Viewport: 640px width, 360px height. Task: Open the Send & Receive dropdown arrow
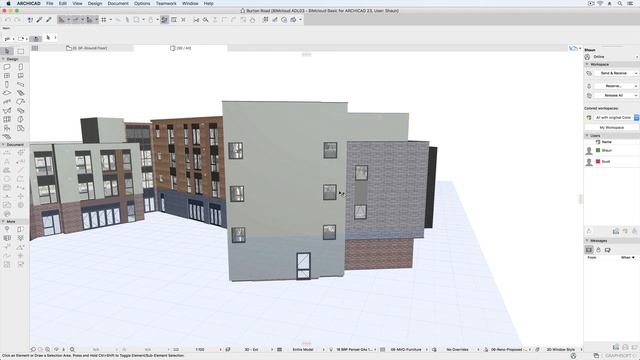[x=636, y=73]
